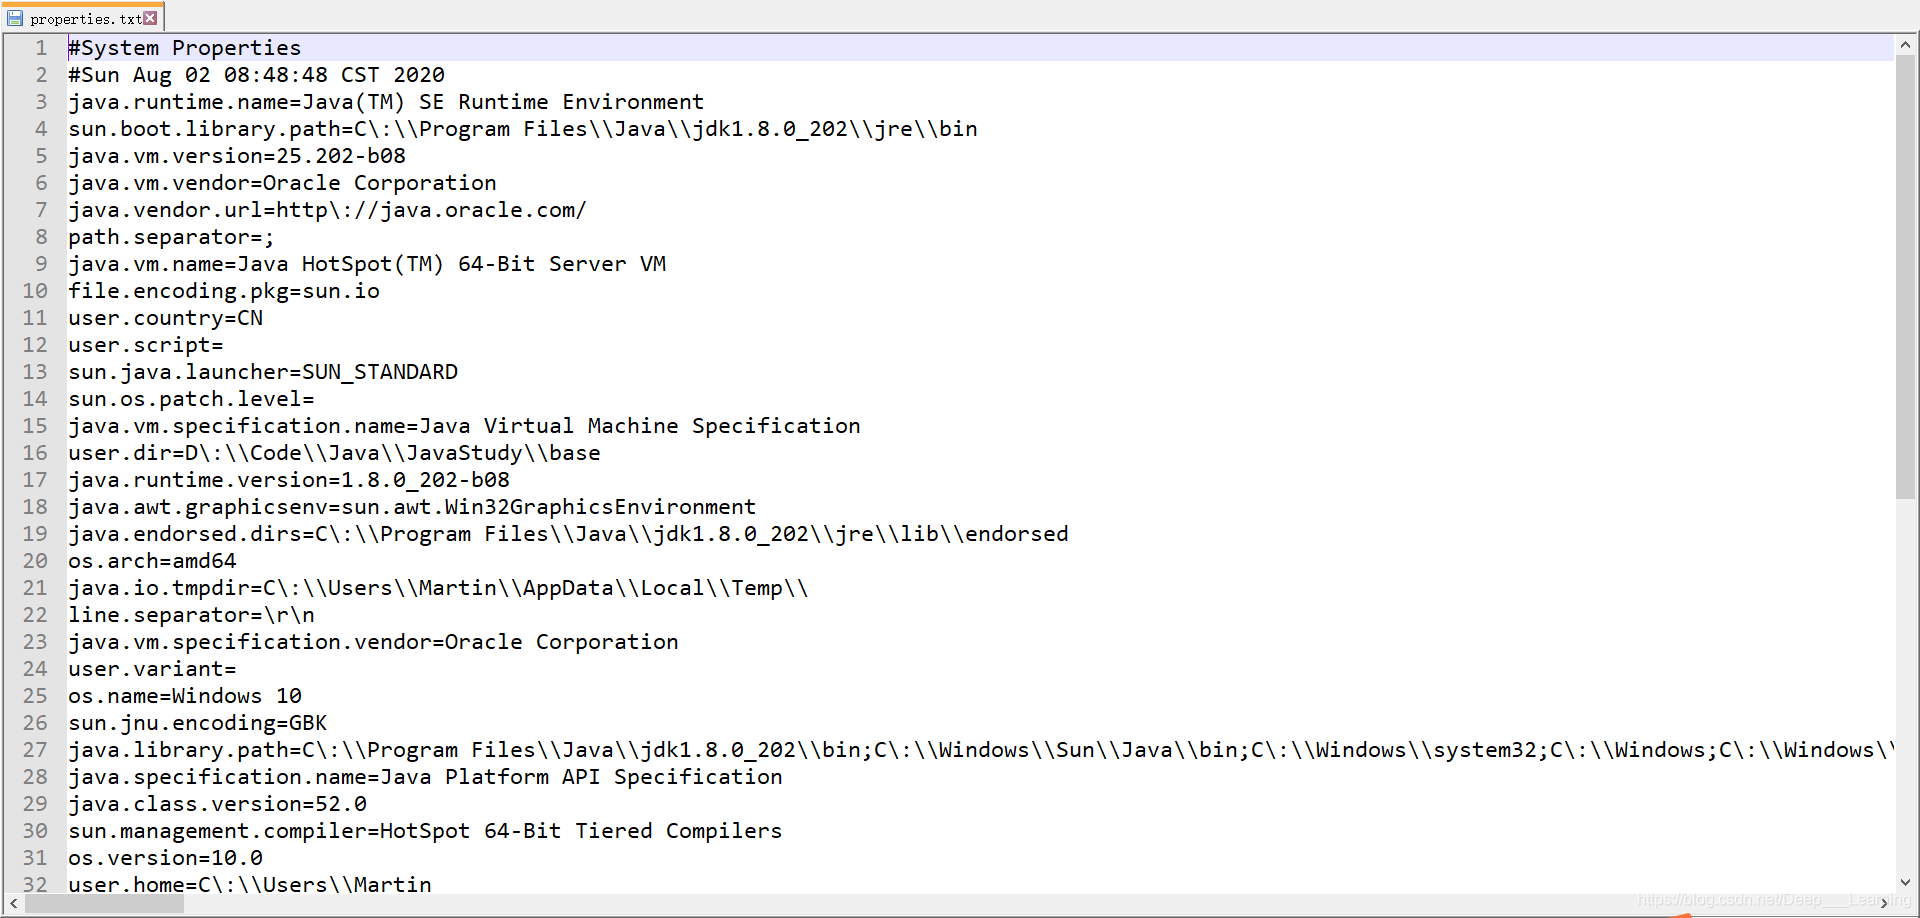Select the properties.txt tab
Image resolution: width=1920 pixels, height=918 pixels.
pos(83,18)
